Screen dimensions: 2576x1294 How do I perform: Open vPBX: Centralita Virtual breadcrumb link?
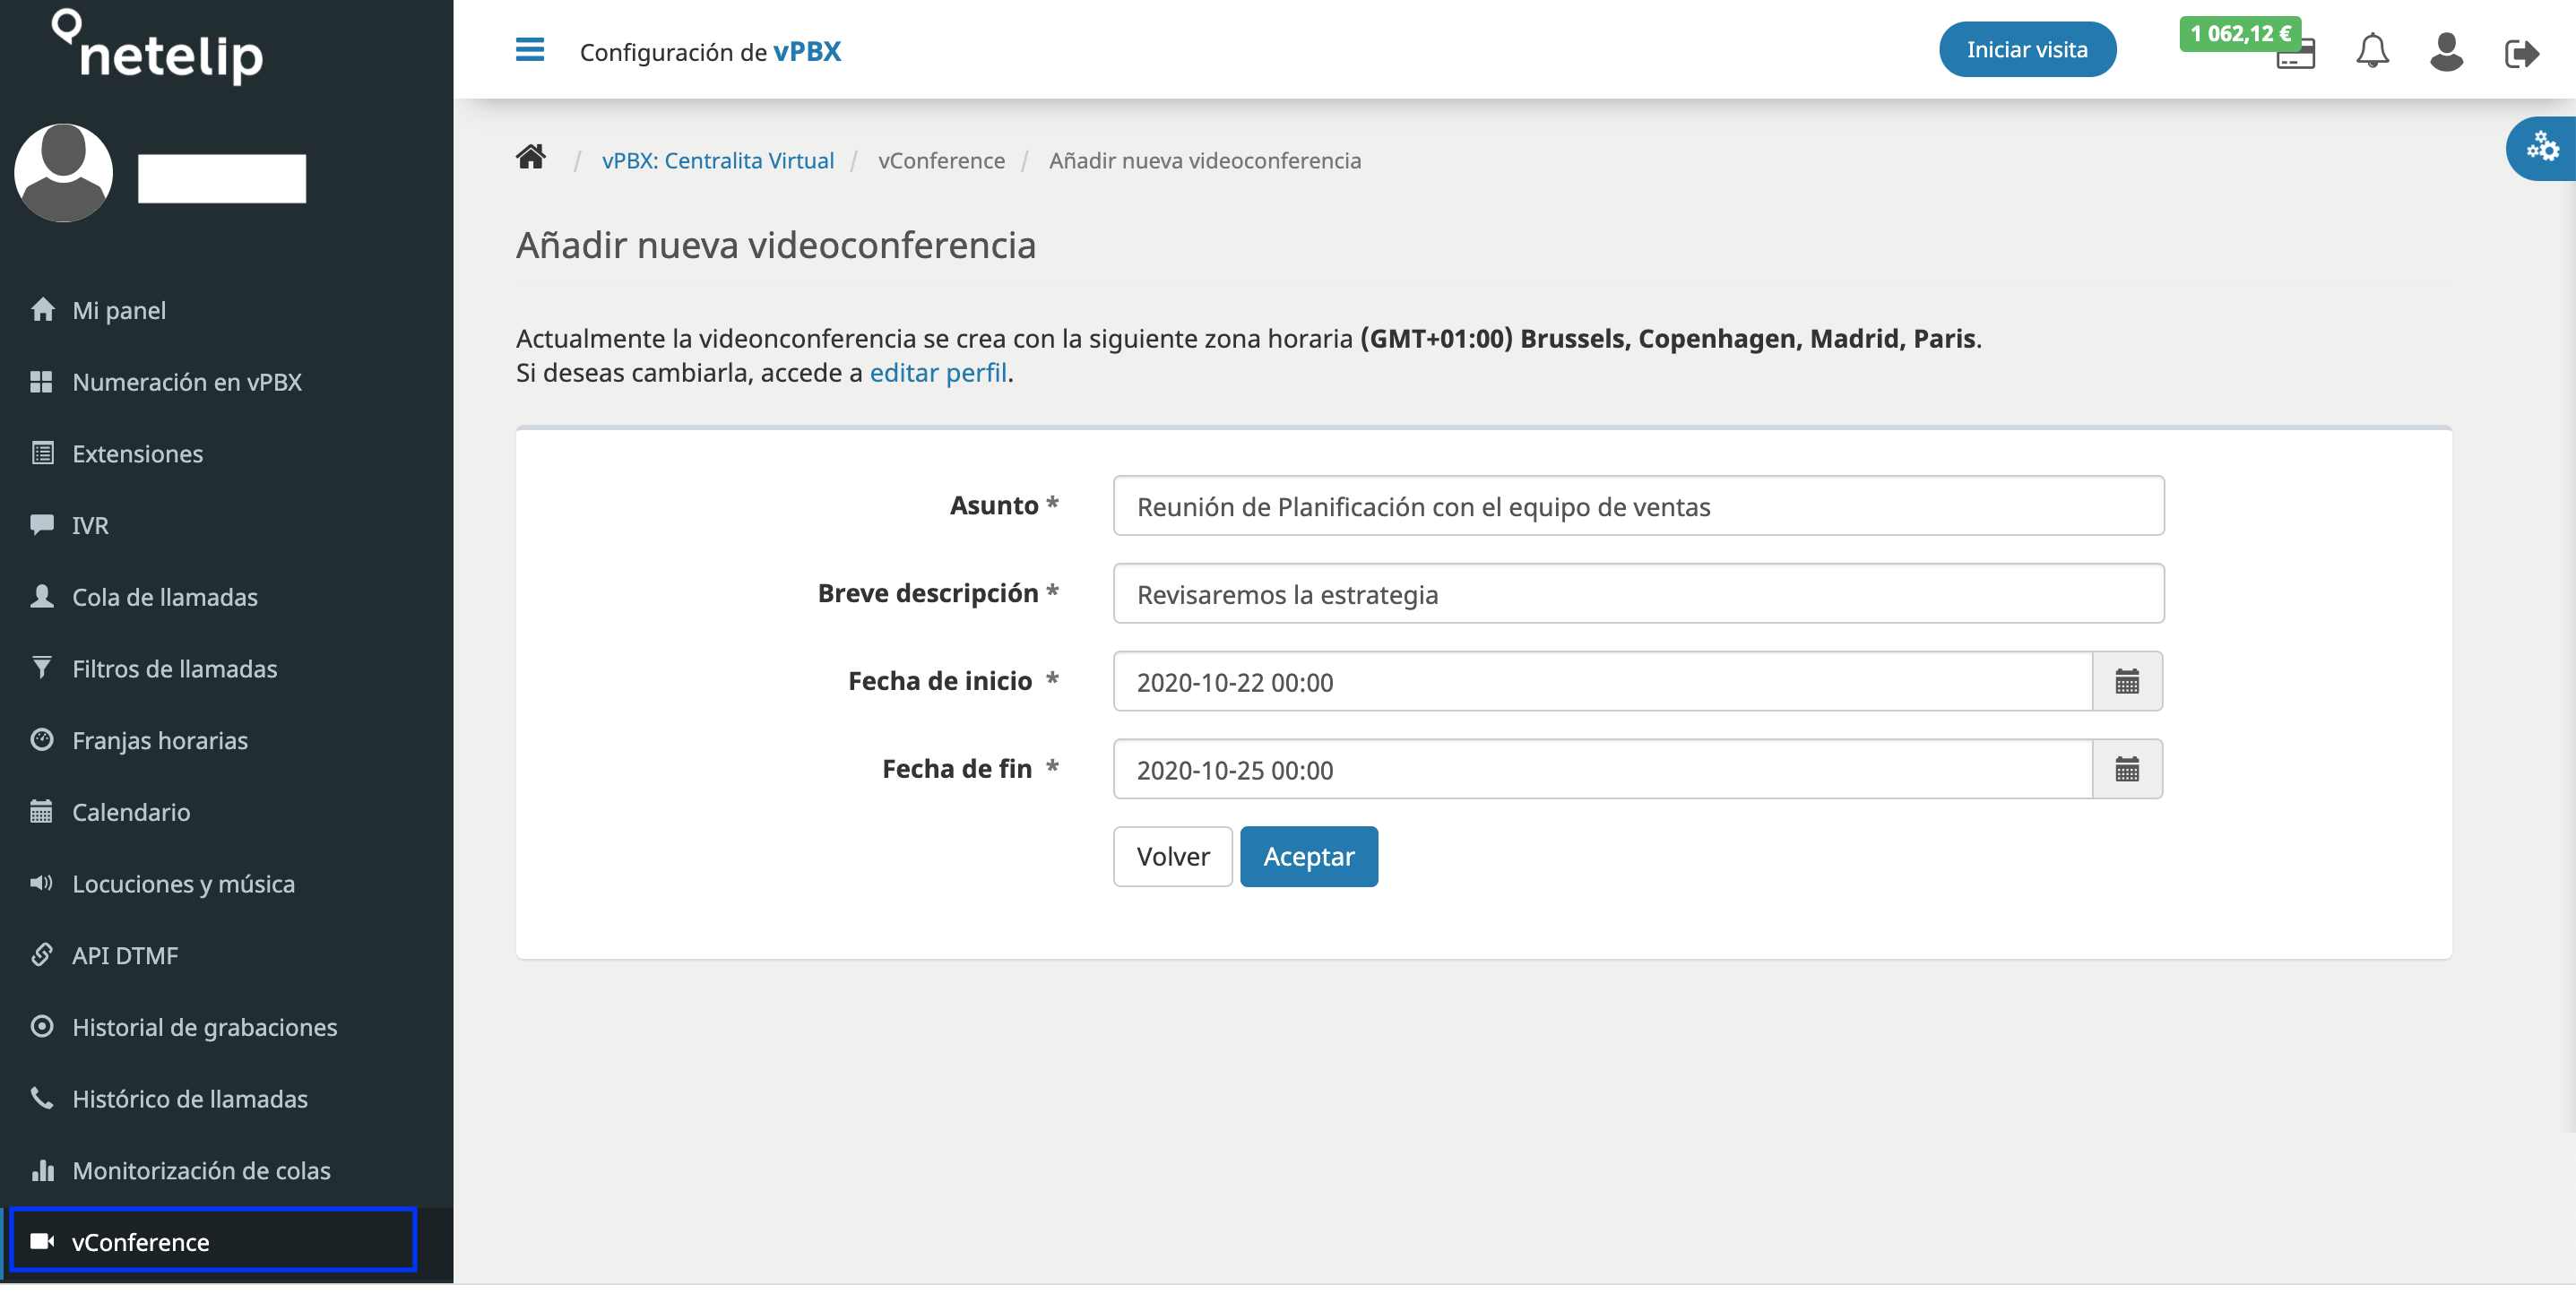pos(717,160)
